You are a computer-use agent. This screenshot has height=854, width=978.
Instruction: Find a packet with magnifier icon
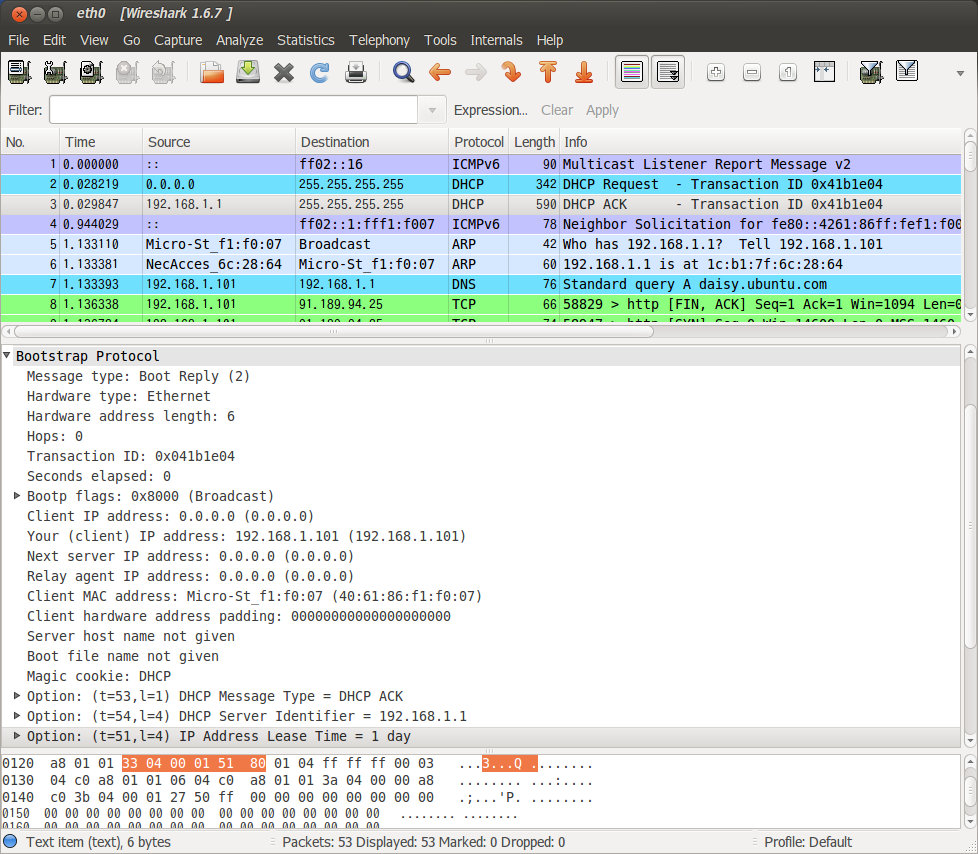404,72
